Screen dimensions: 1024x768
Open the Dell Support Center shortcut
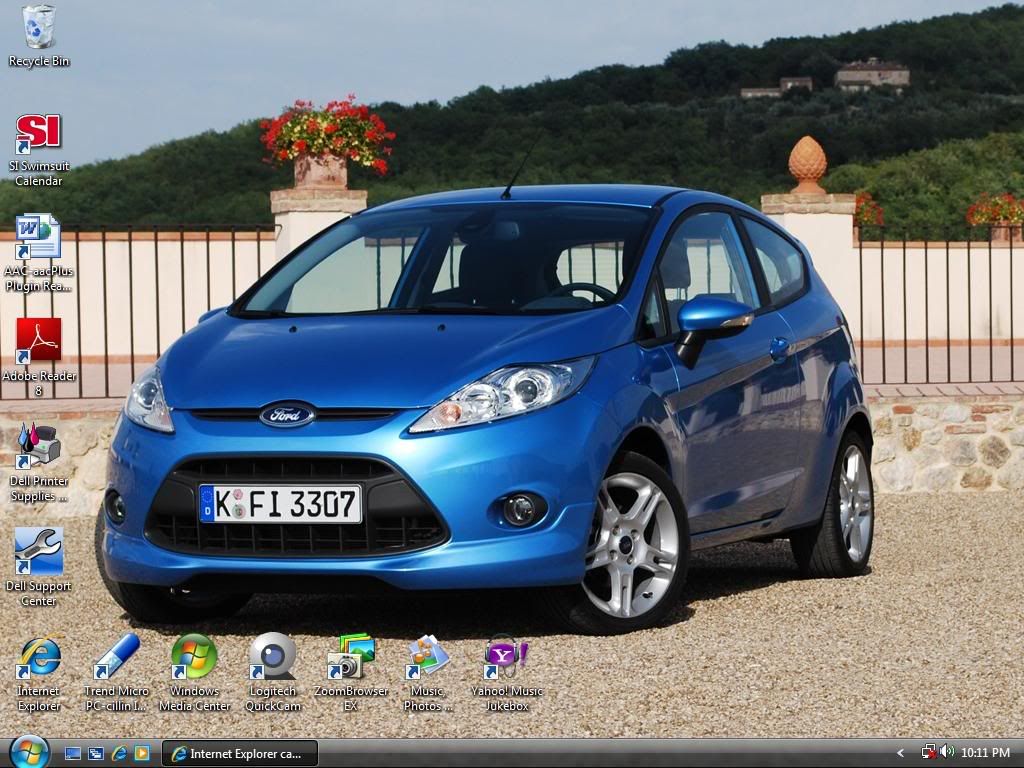(x=38, y=552)
